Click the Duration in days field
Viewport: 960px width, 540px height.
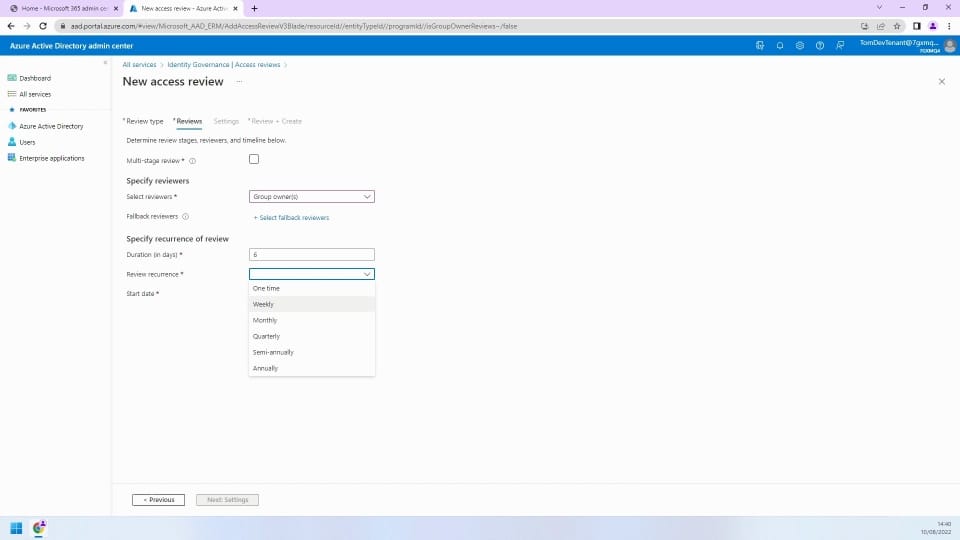(312, 255)
